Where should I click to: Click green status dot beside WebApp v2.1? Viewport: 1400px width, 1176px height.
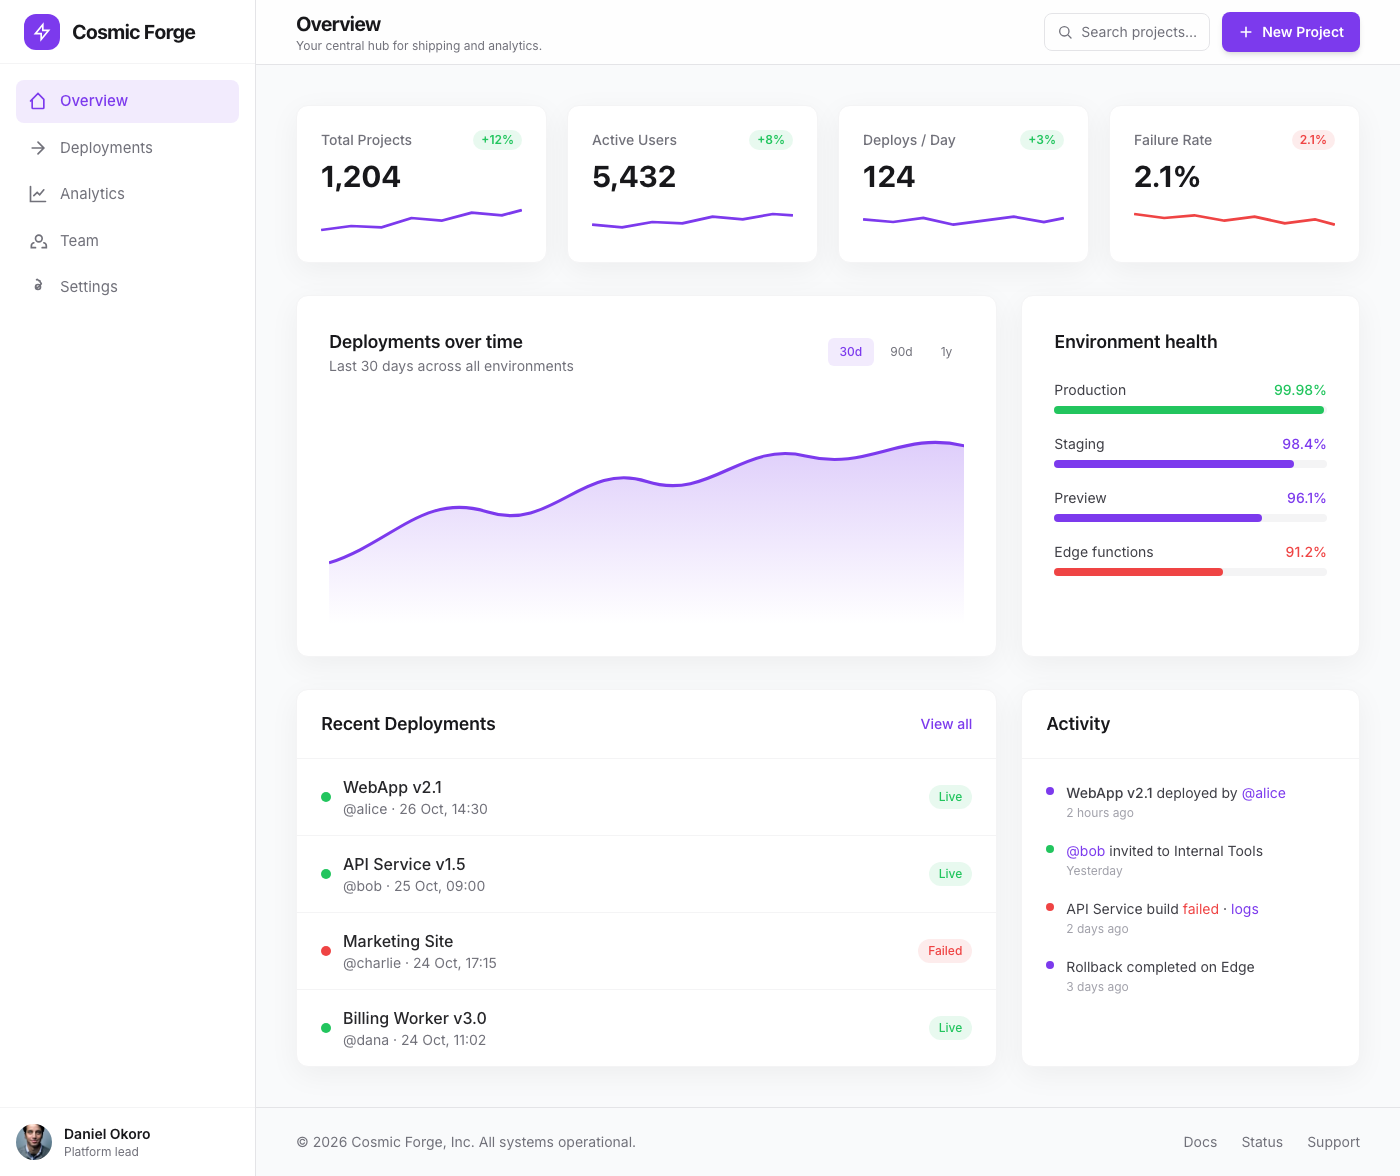tap(326, 797)
